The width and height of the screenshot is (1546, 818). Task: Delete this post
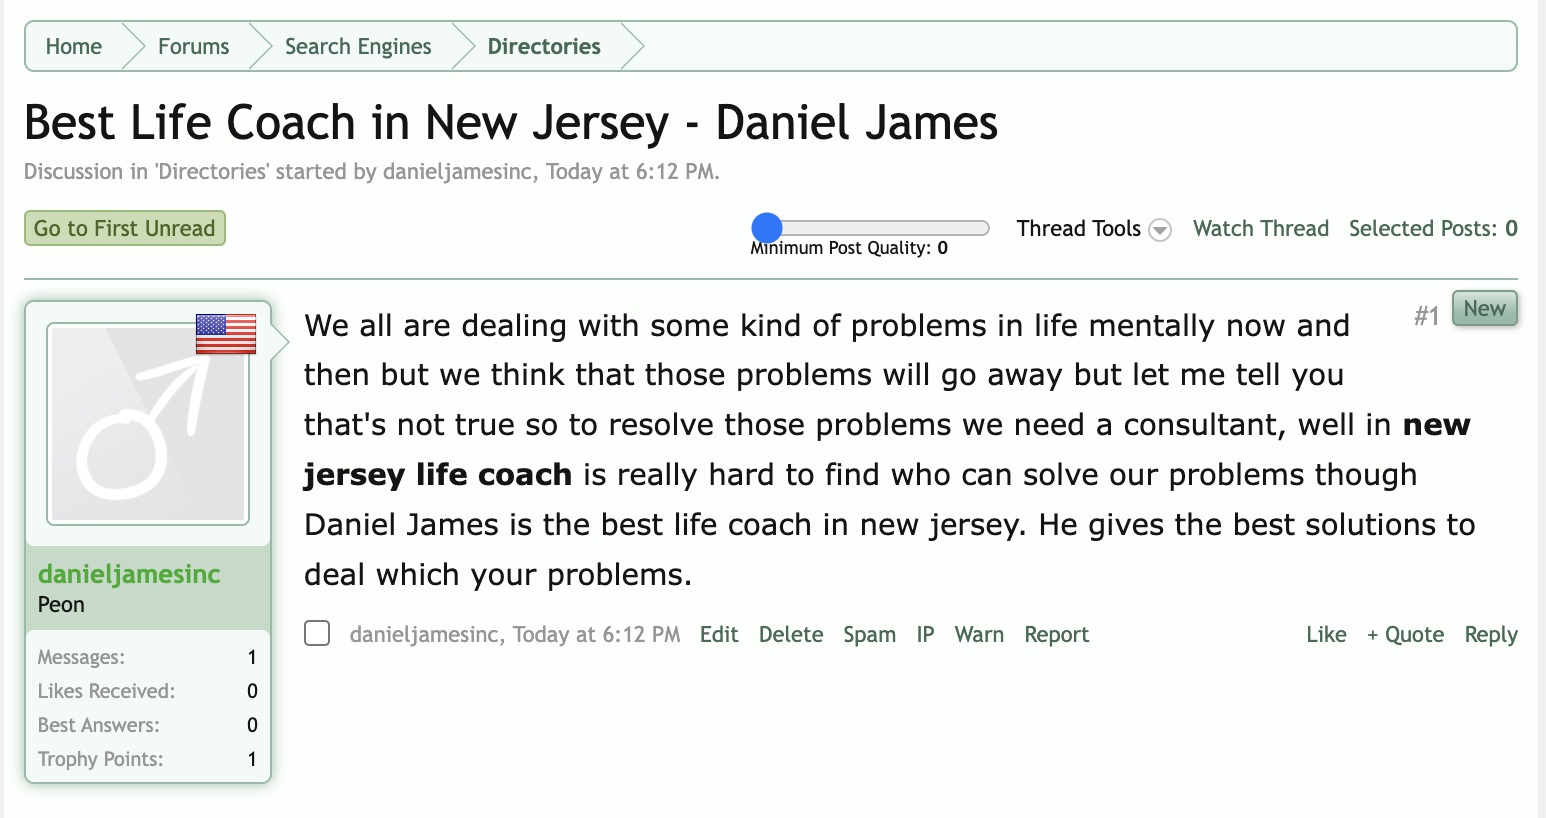[791, 635]
